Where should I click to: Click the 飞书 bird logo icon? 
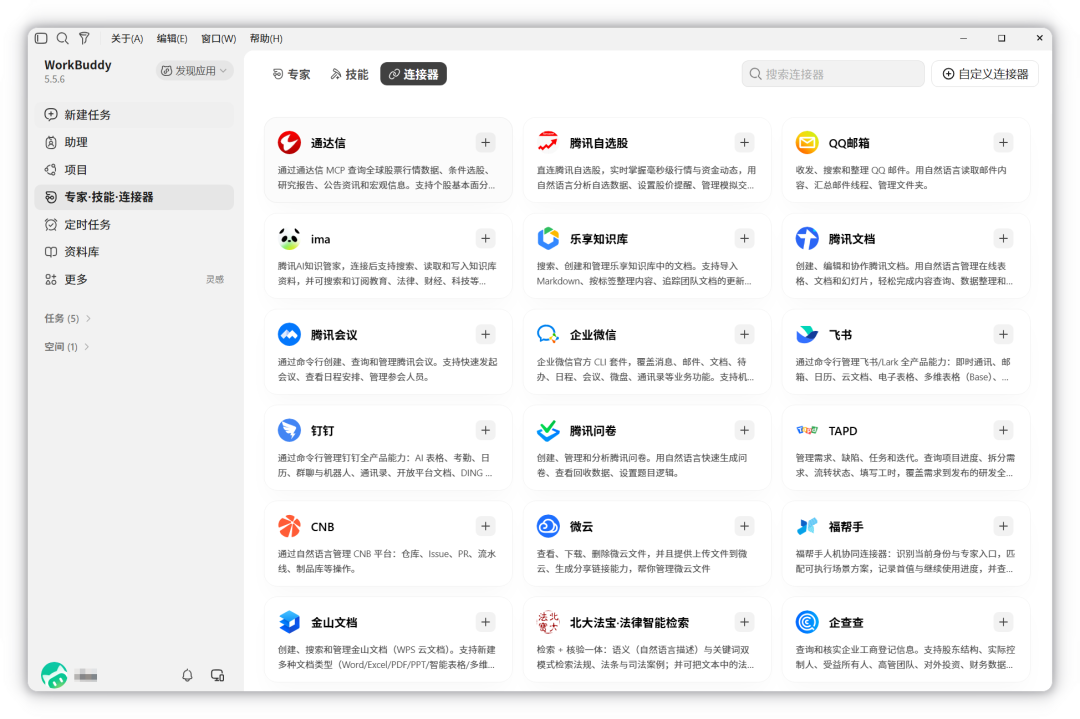point(807,334)
